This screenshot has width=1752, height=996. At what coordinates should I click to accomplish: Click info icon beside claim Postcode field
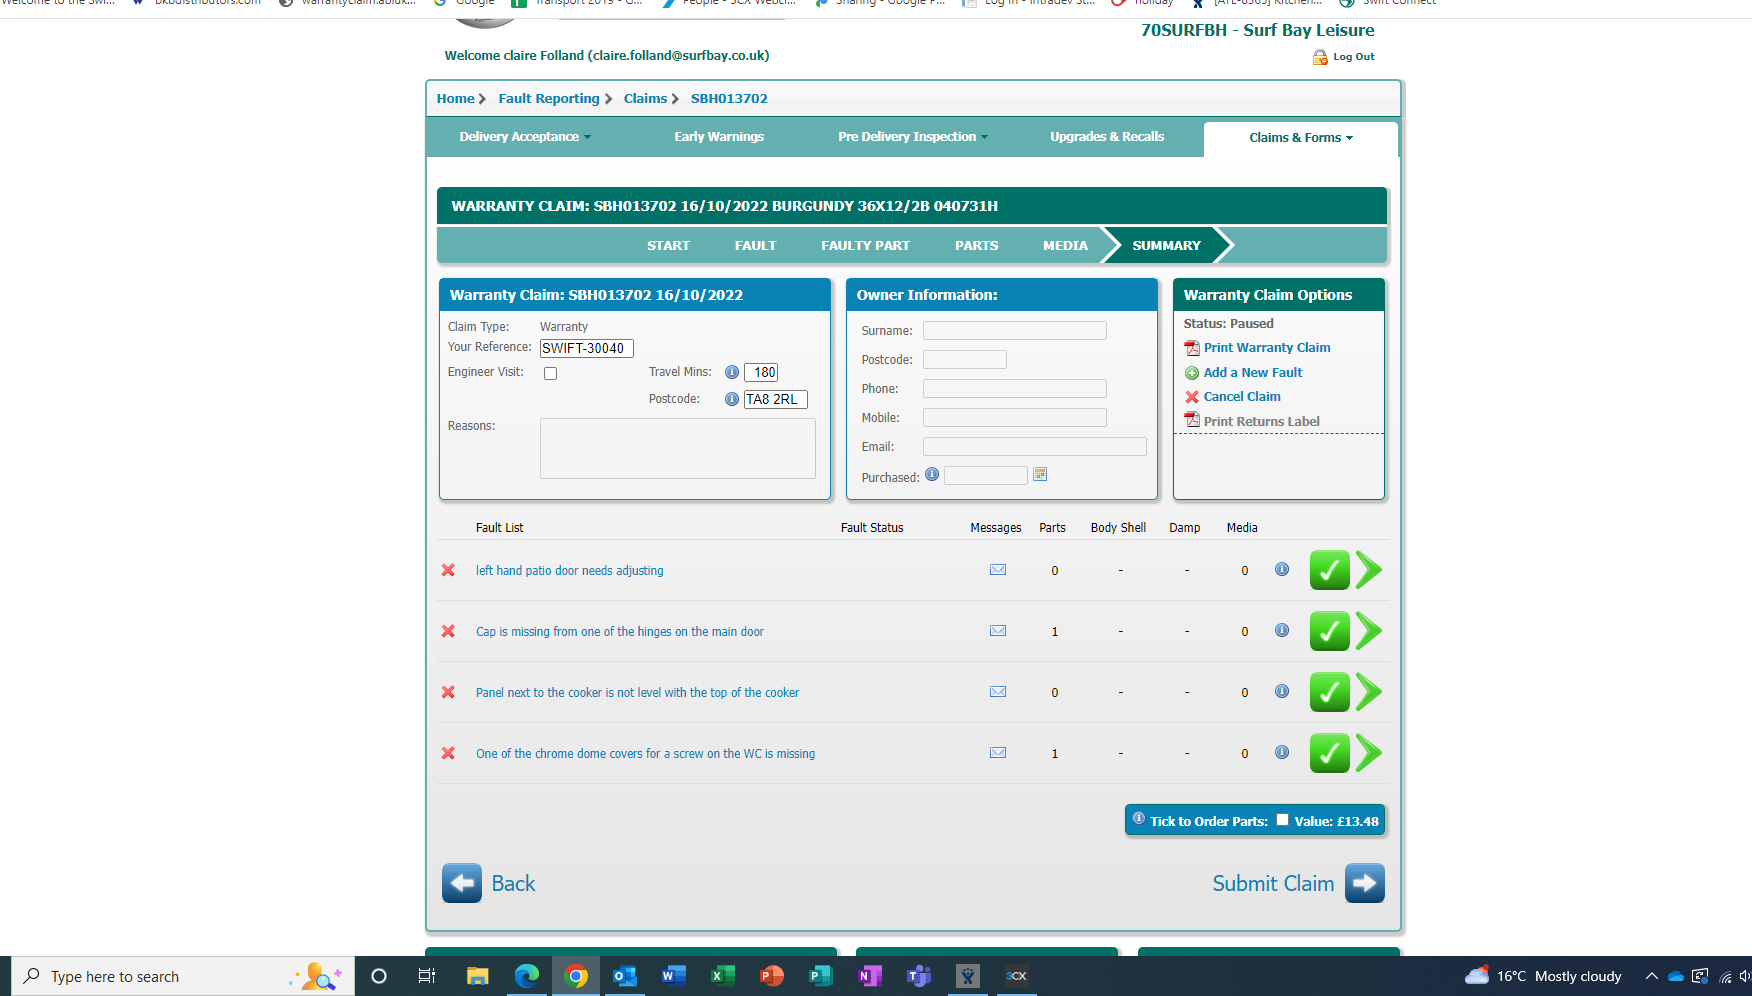tap(732, 399)
